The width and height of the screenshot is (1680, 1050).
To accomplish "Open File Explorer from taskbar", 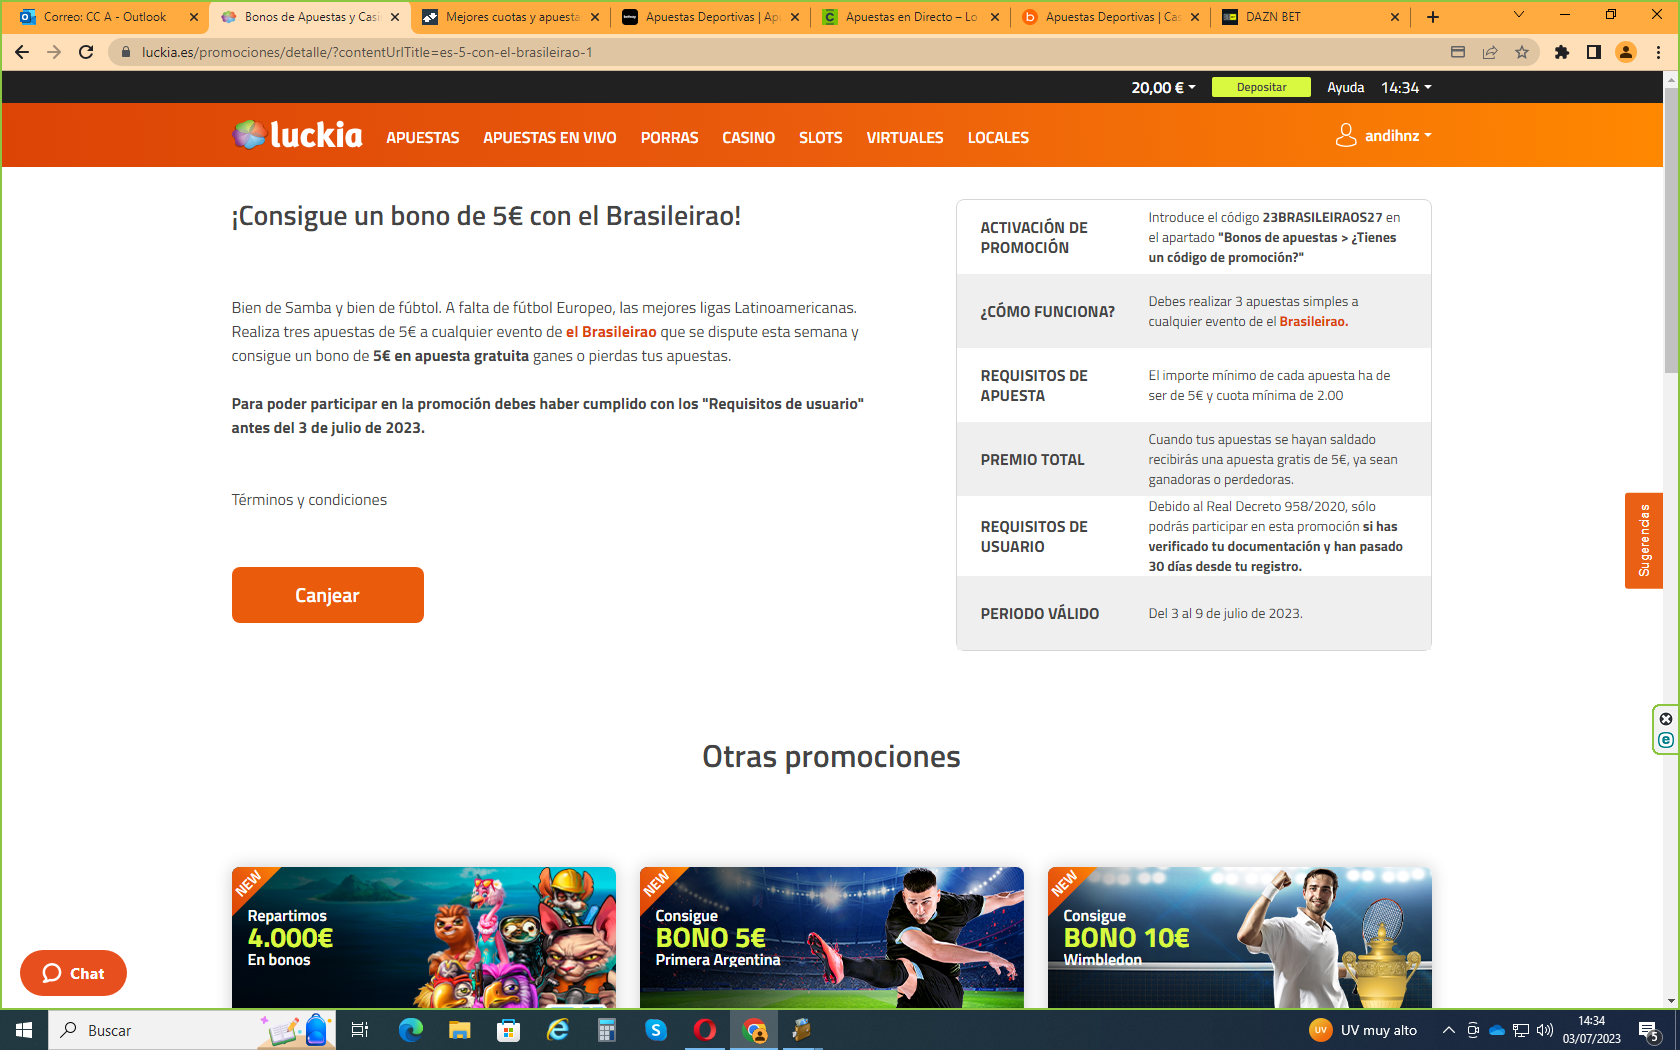I will coord(459,1030).
